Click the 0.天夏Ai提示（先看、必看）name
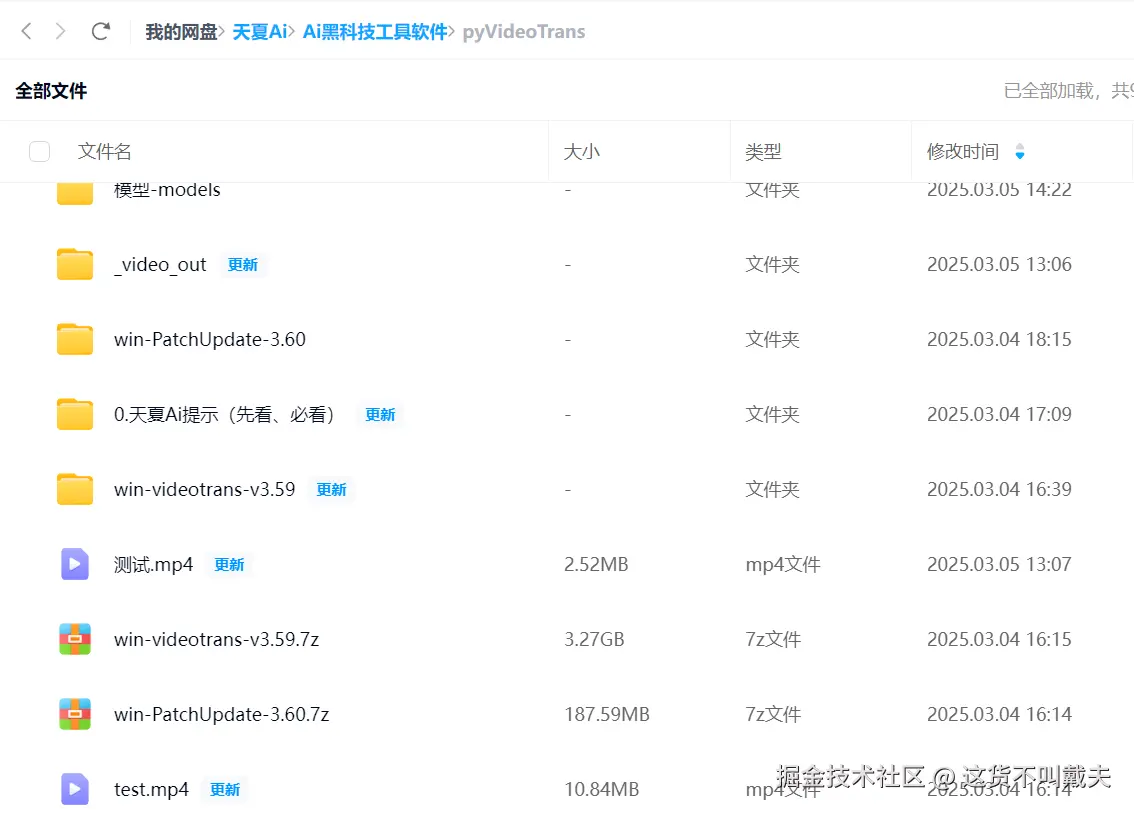This screenshot has width=1134, height=813. point(224,414)
